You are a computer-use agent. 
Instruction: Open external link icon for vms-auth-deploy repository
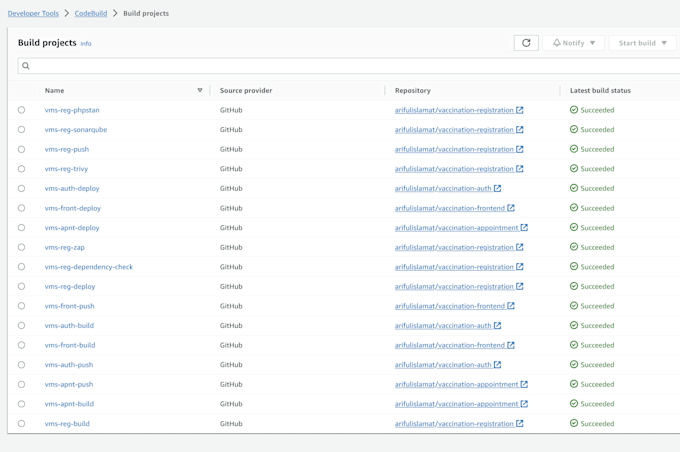[x=497, y=188]
